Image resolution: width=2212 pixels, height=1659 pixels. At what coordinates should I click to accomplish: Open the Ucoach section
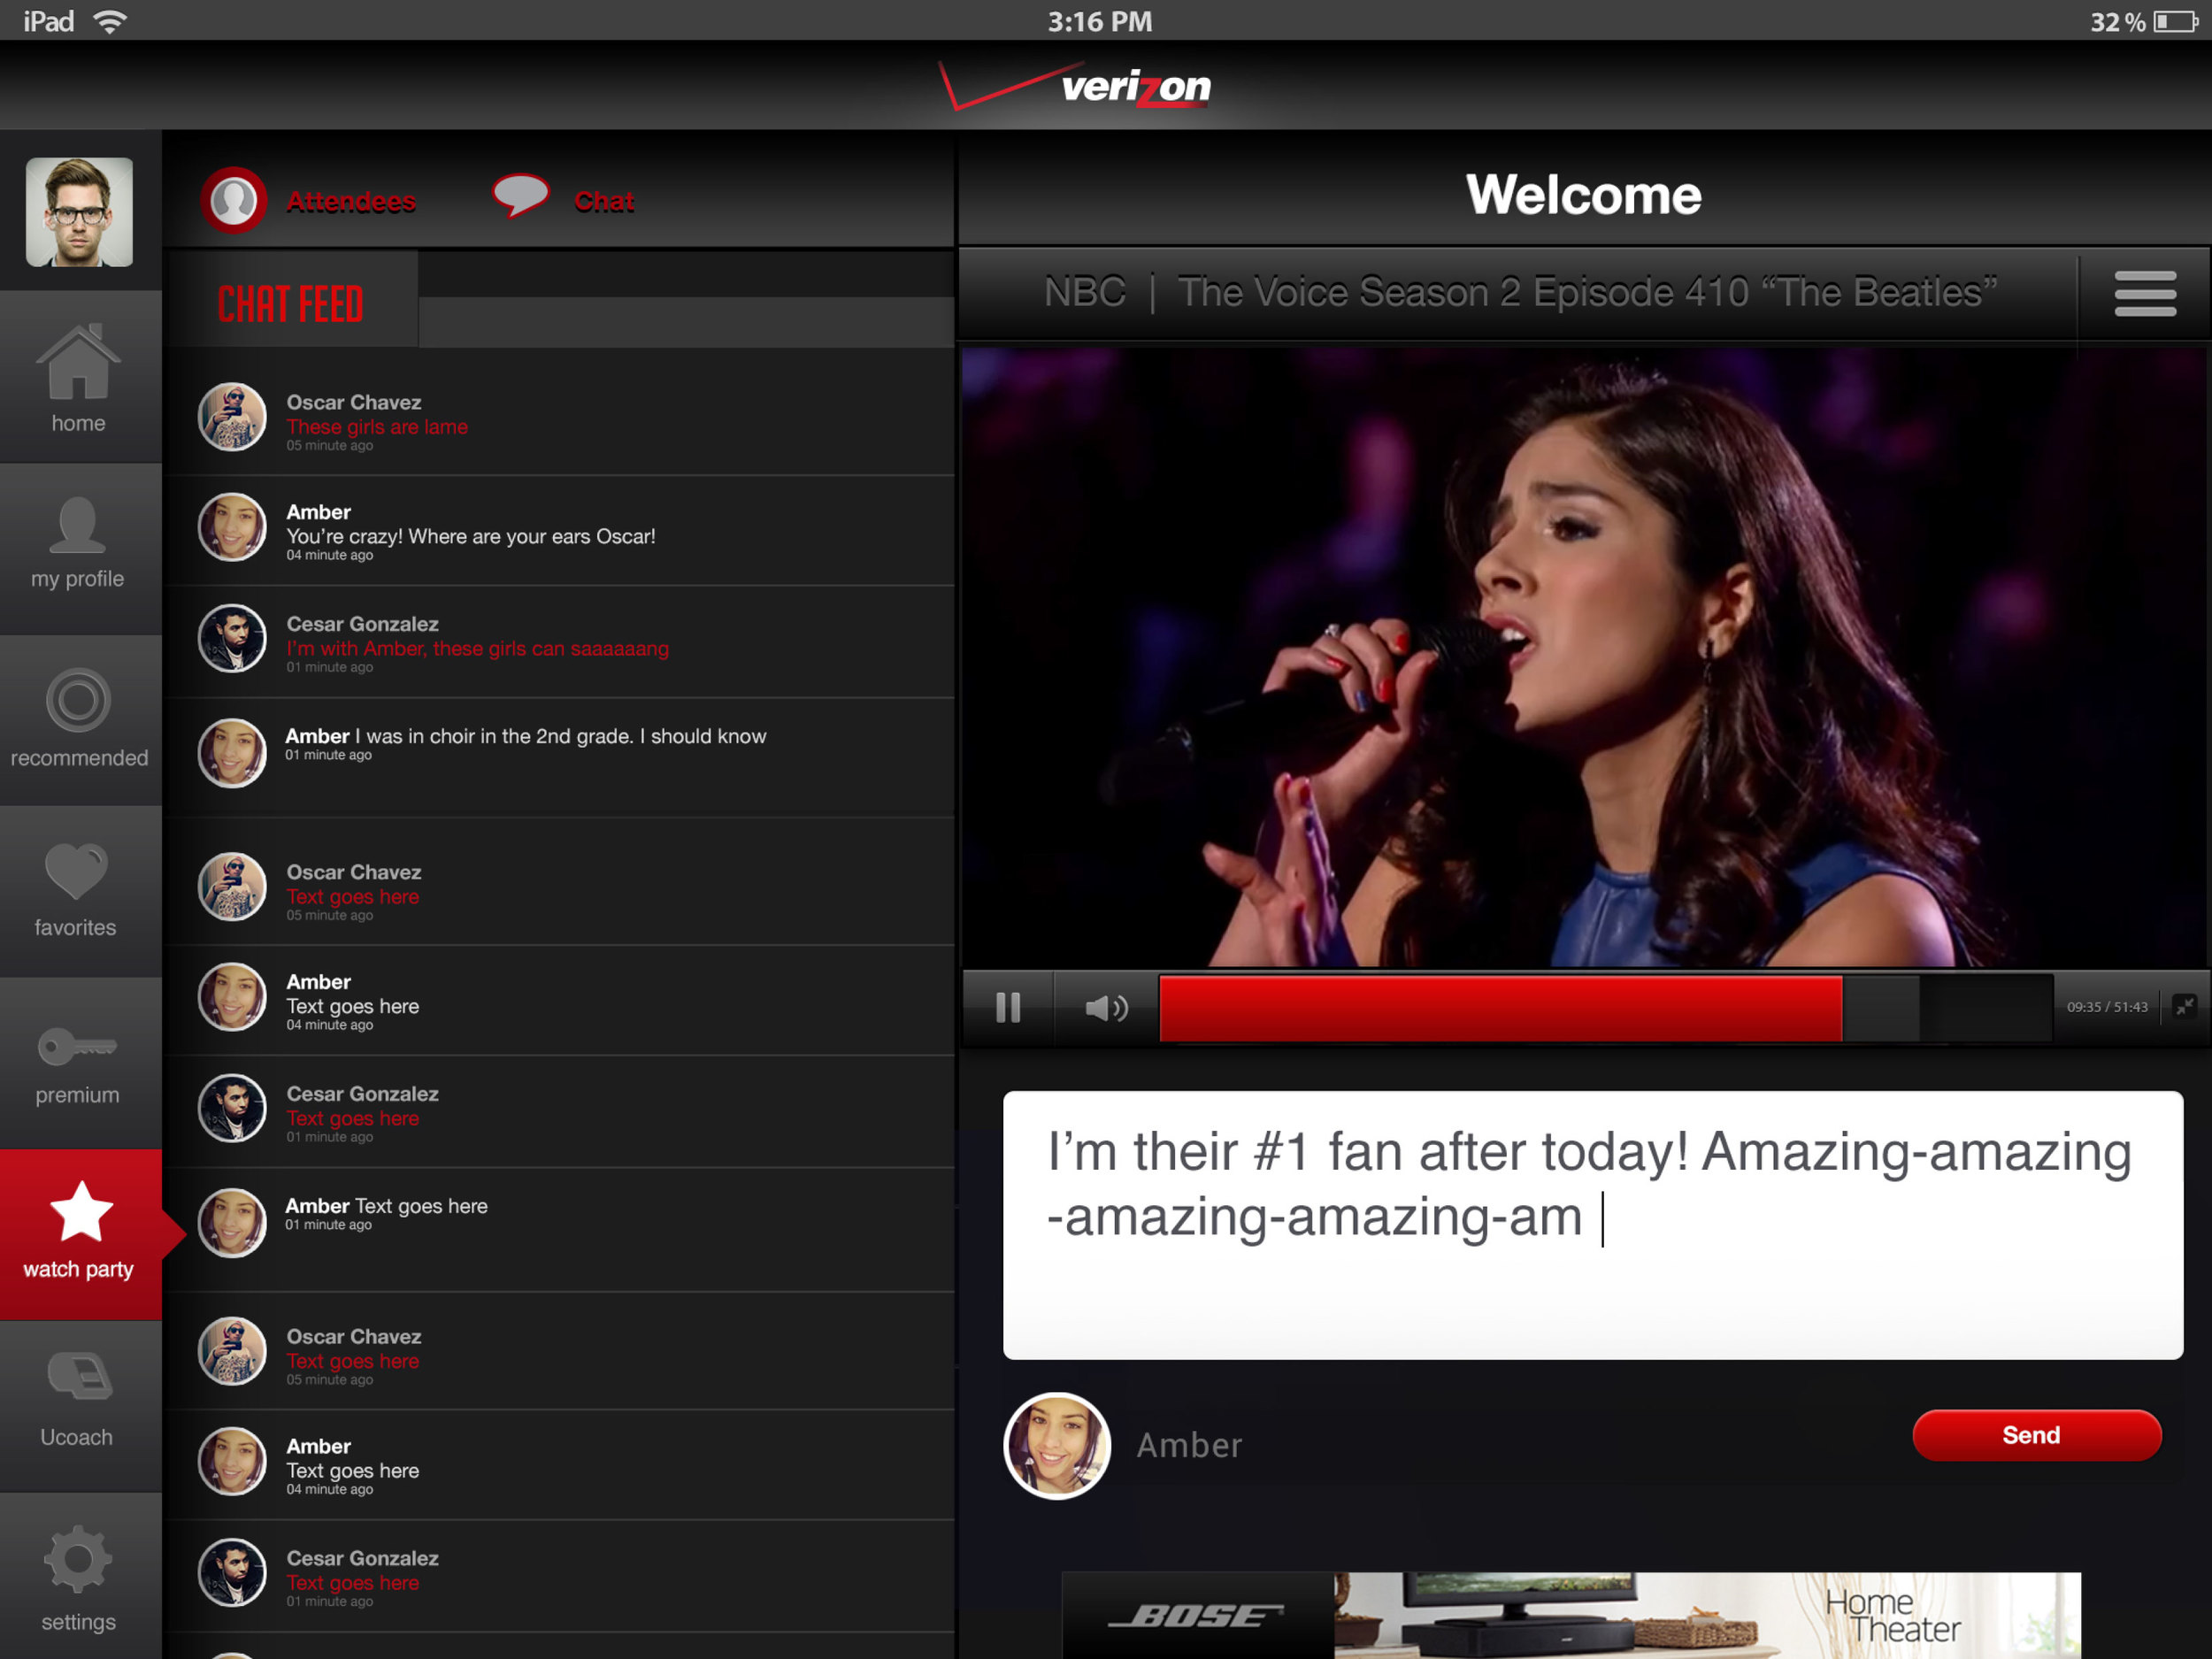coord(78,1400)
